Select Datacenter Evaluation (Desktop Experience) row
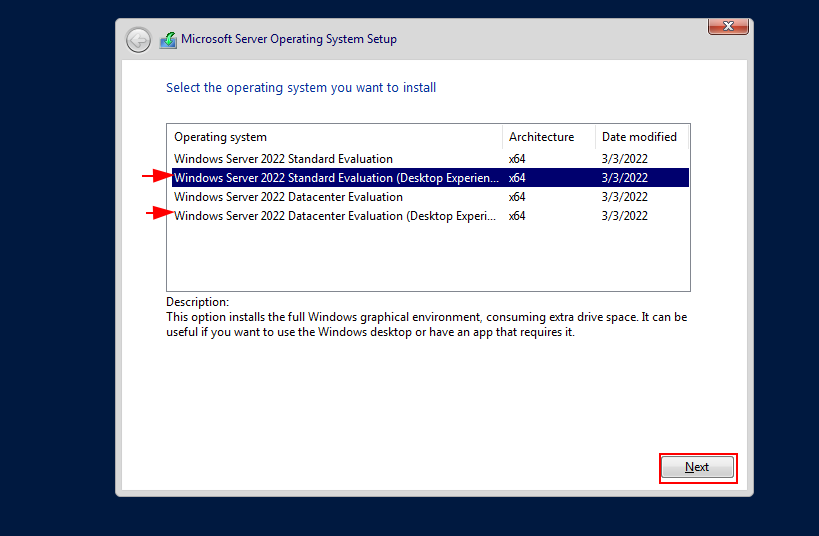Screen dimensions: 819x536 430,216
